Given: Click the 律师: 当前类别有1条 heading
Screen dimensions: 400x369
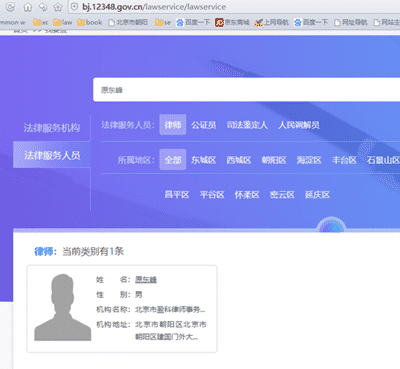Looking at the screenshot, I should (x=79, y=251).
